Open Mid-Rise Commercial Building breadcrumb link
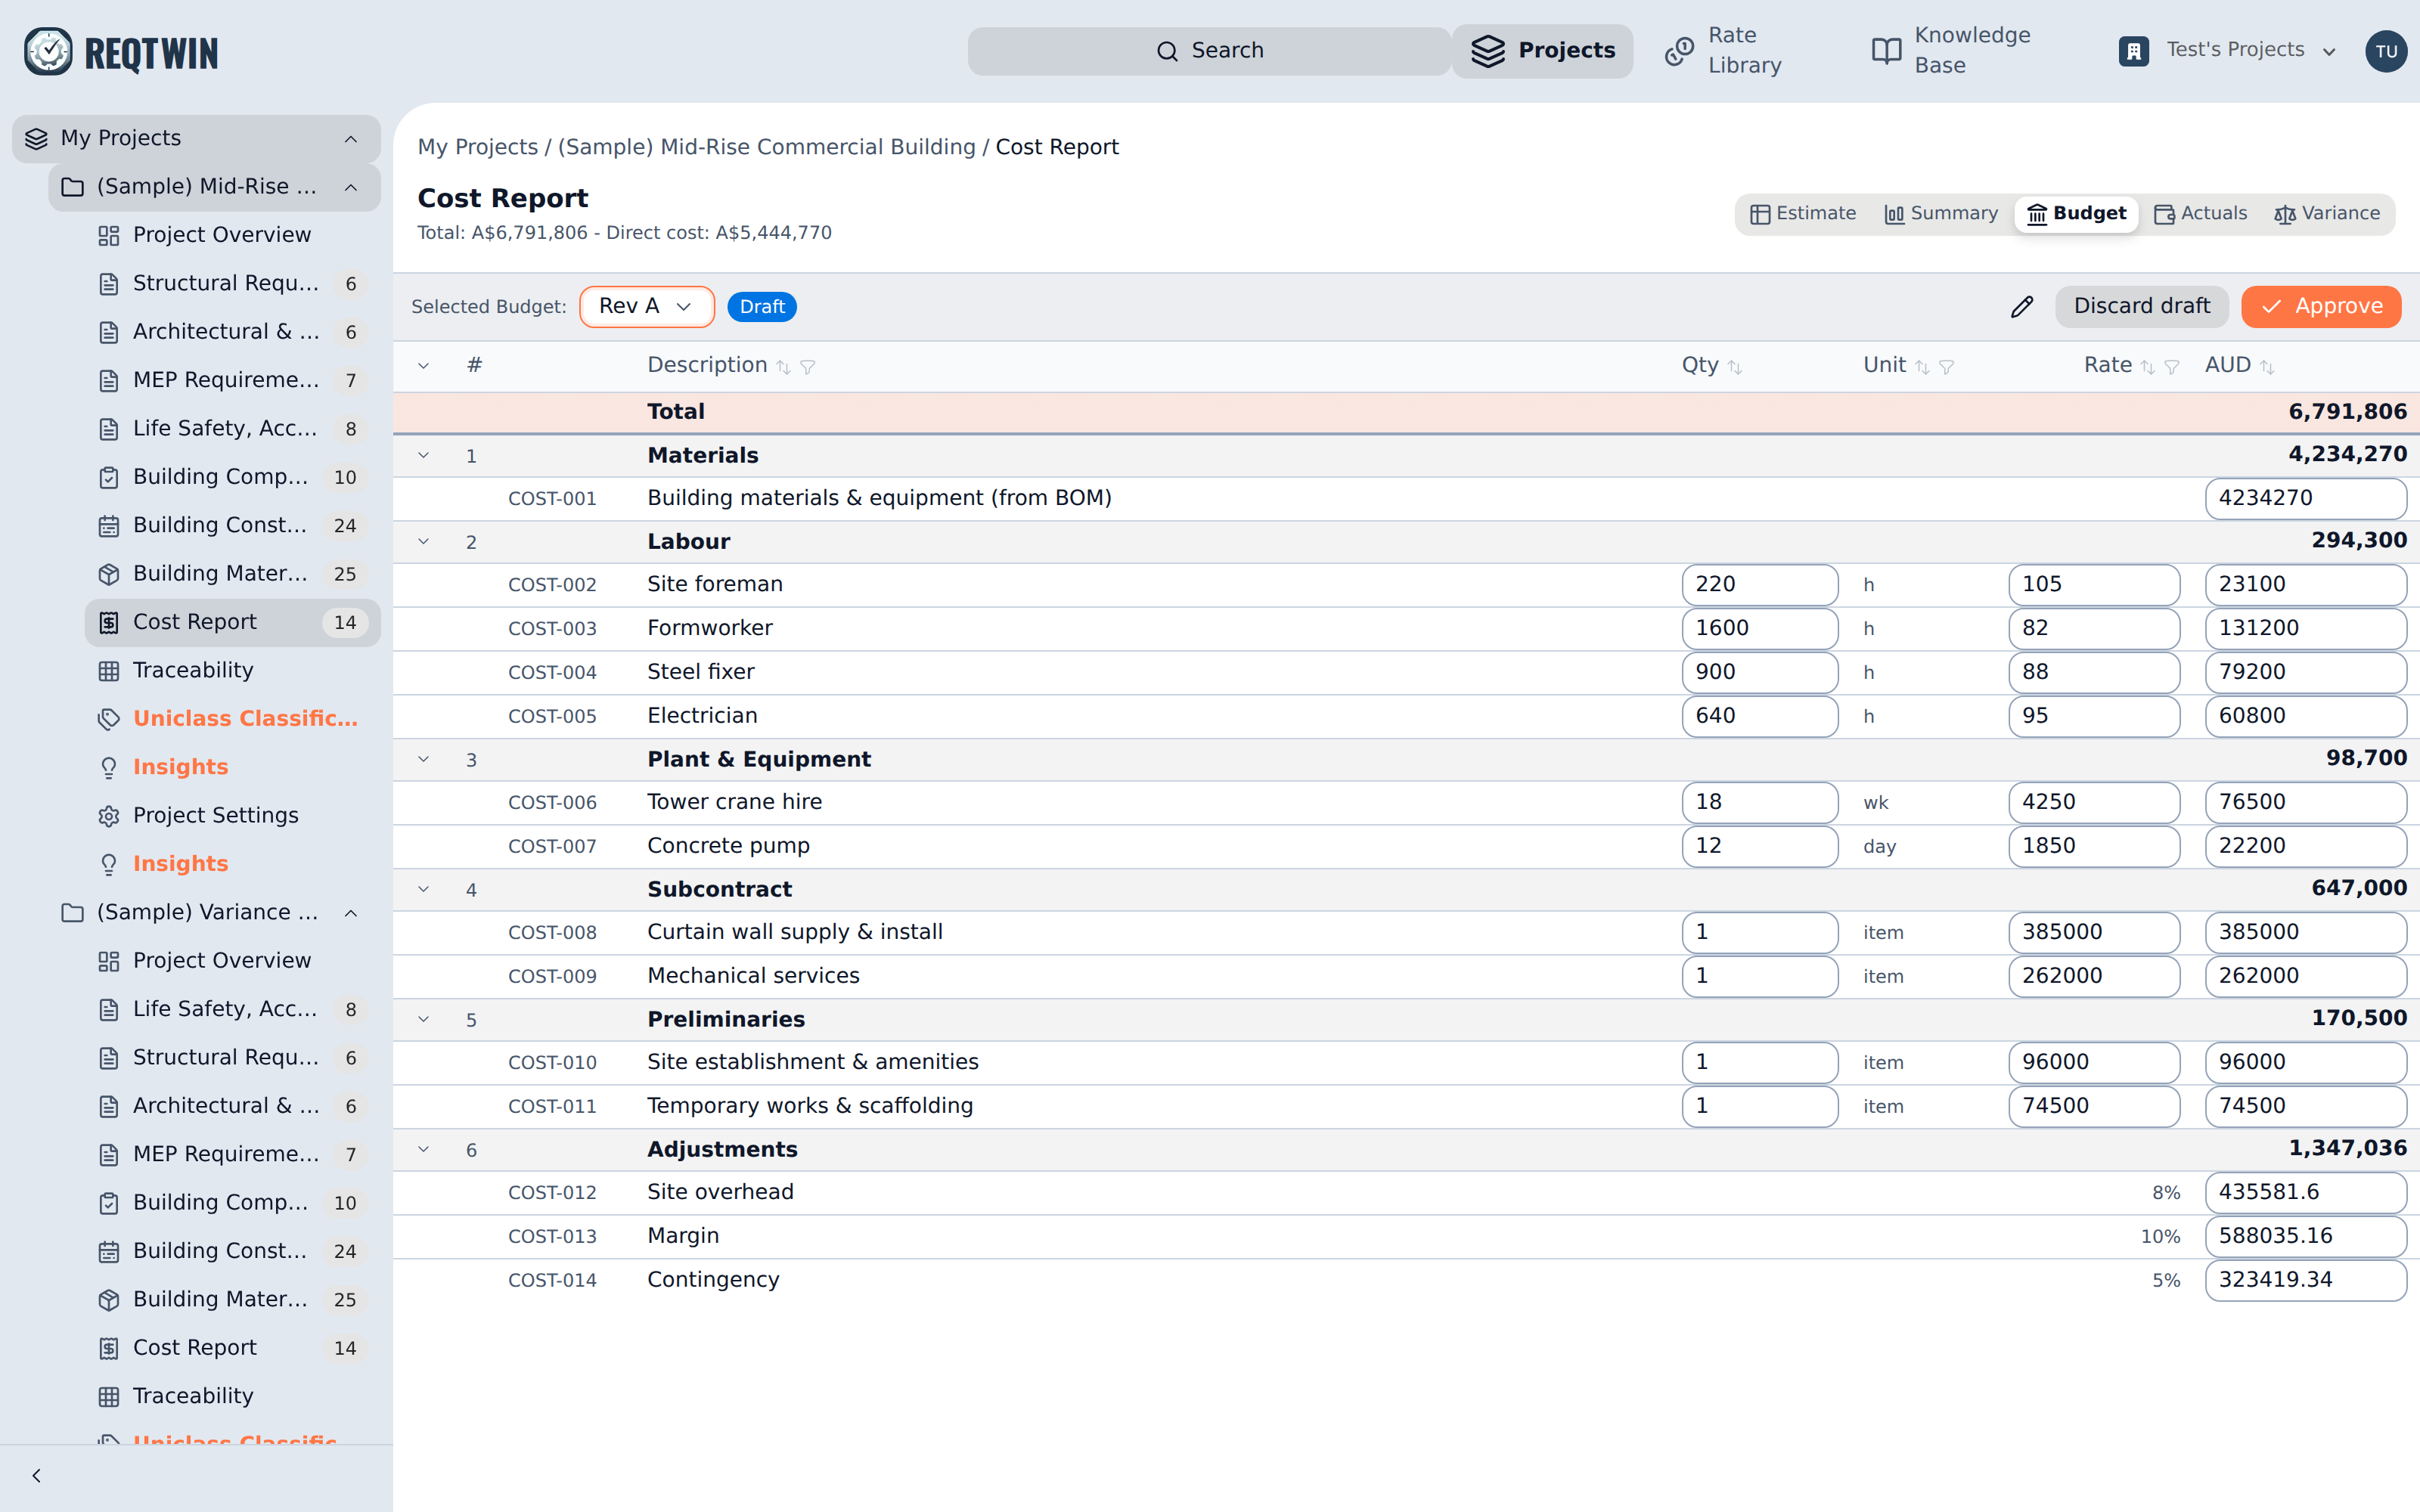Viewport: 2420px width, 1512px height. (766, 147)
